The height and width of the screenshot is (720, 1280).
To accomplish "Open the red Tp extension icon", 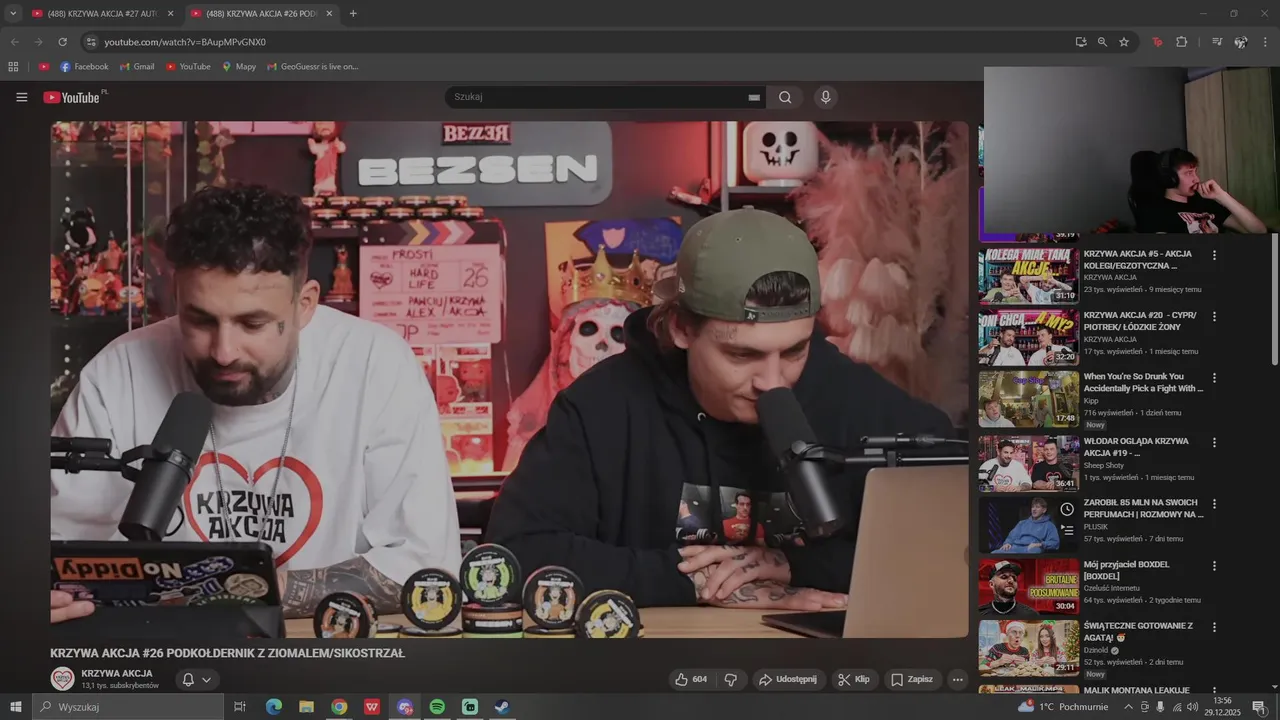I will point(1157,42).
